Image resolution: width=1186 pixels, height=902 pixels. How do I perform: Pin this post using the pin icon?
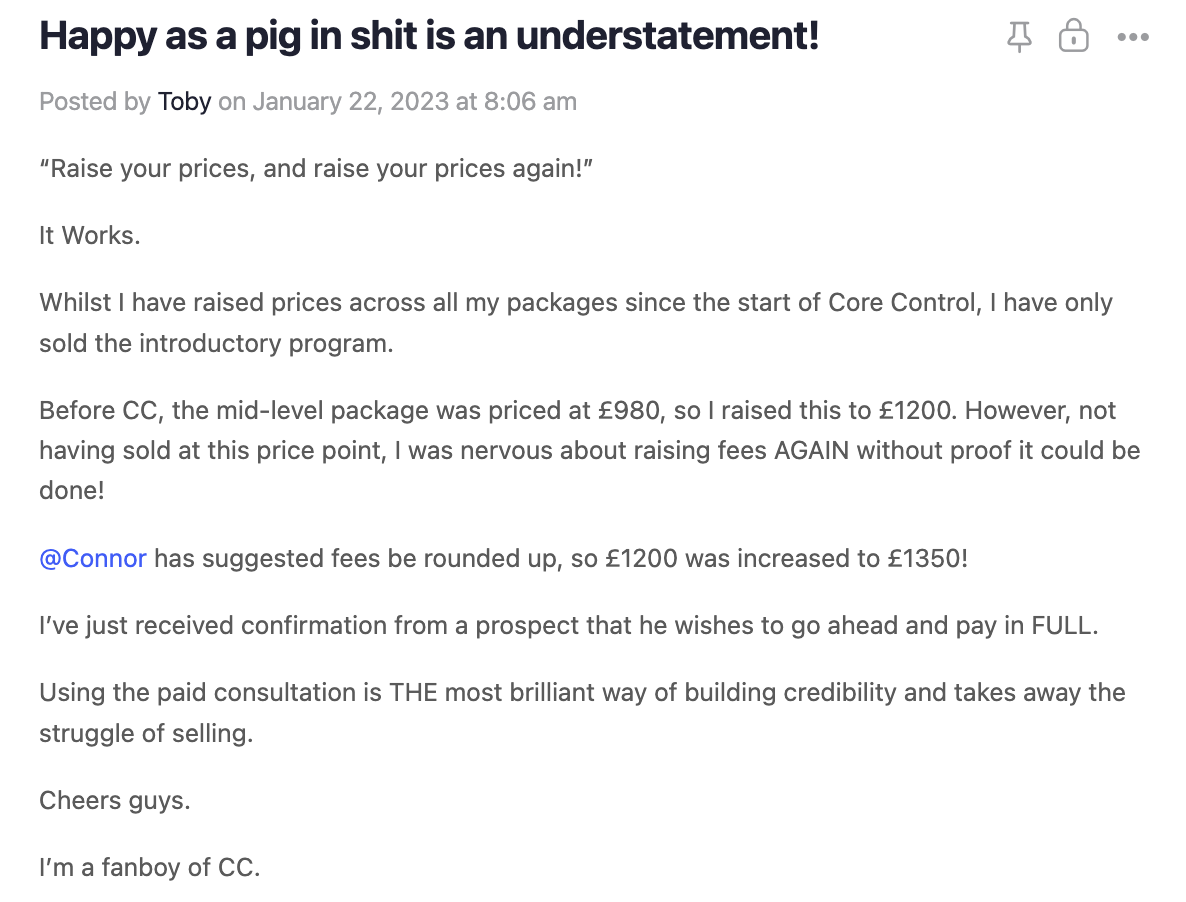pyautogui.click(x=1019, y=38)
